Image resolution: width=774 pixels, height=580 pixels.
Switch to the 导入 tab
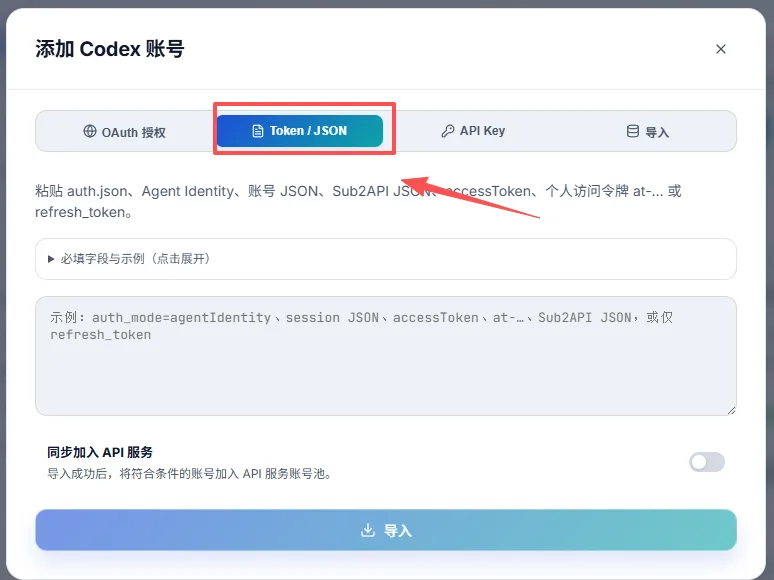[x=647, y=131]
